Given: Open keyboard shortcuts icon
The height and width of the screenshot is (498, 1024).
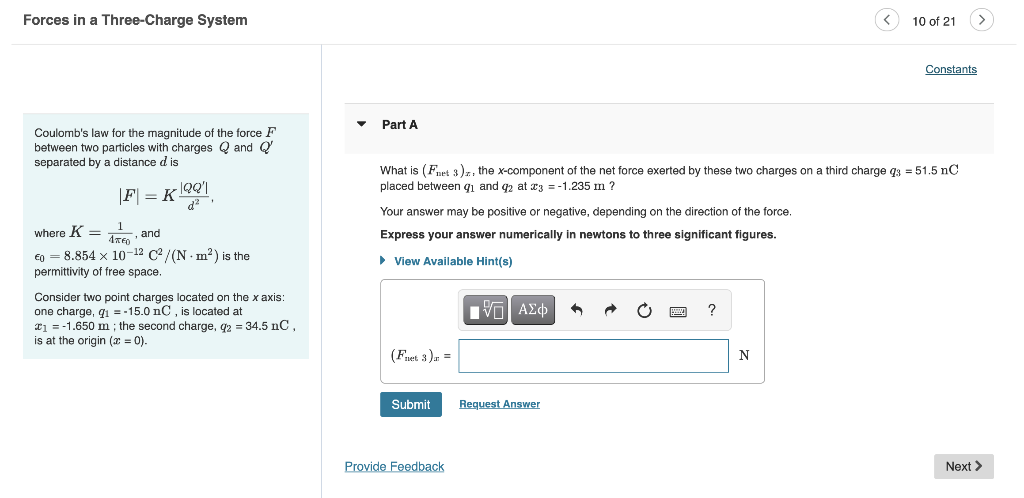Looking at the screenshot, I should coord(678,311).
